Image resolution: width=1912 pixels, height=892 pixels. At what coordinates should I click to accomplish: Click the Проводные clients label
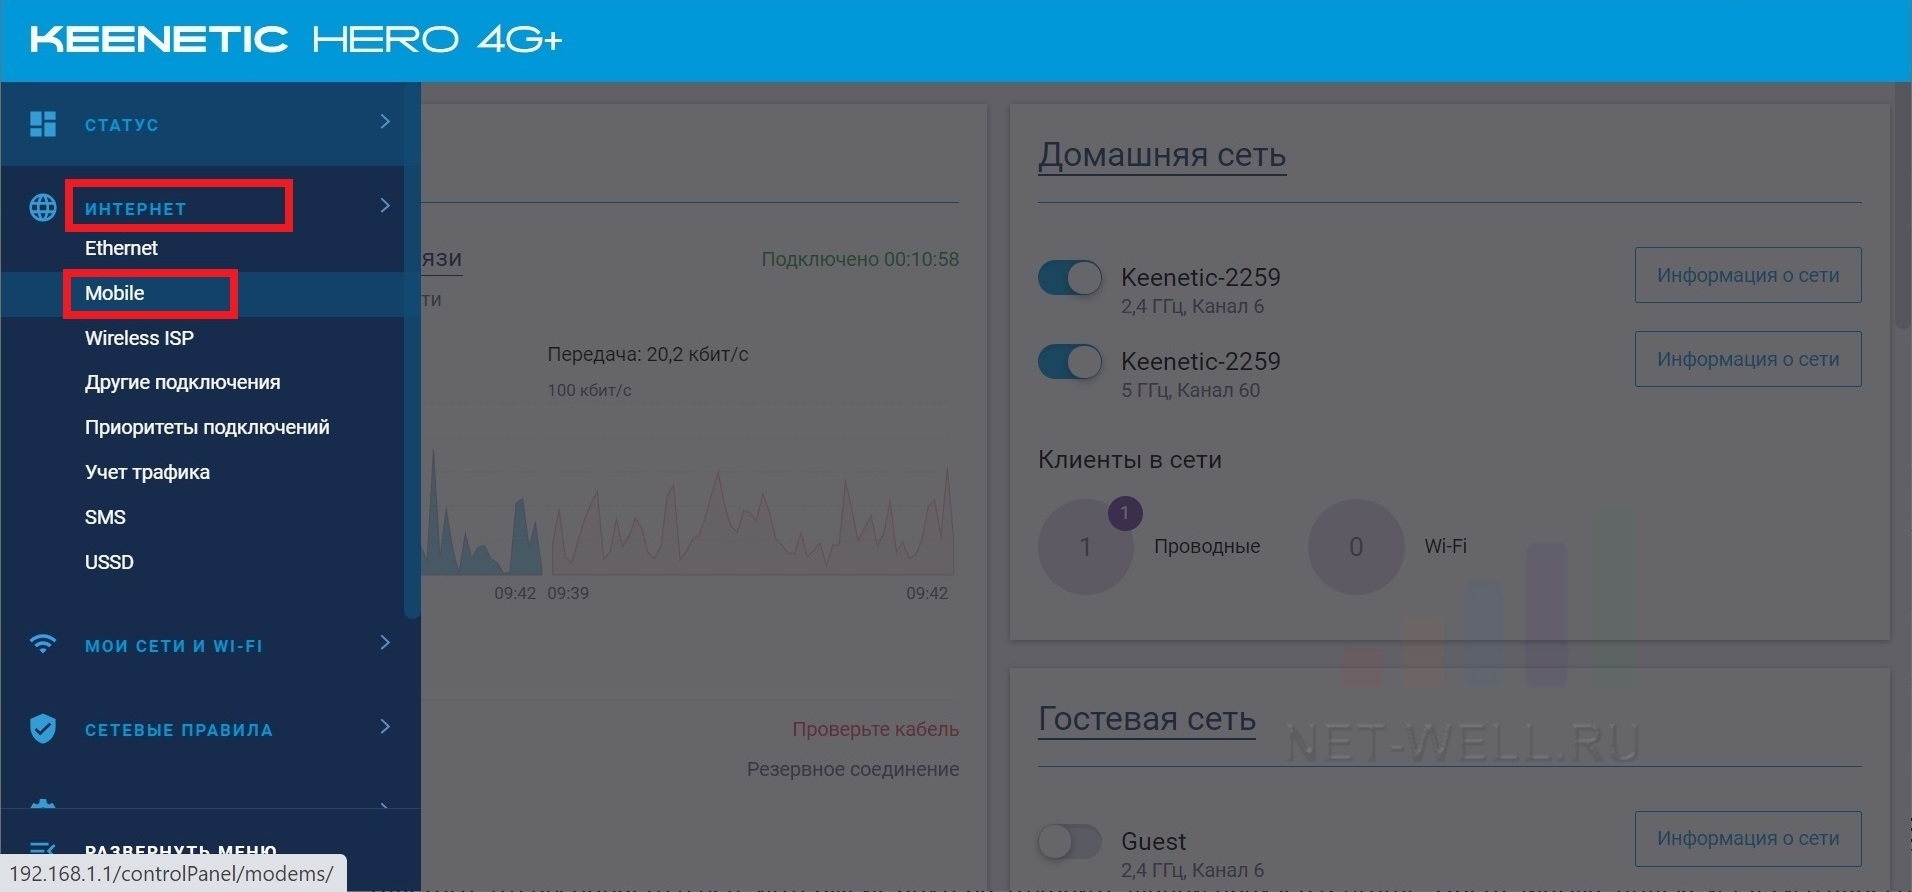(x=1207, y=547)
